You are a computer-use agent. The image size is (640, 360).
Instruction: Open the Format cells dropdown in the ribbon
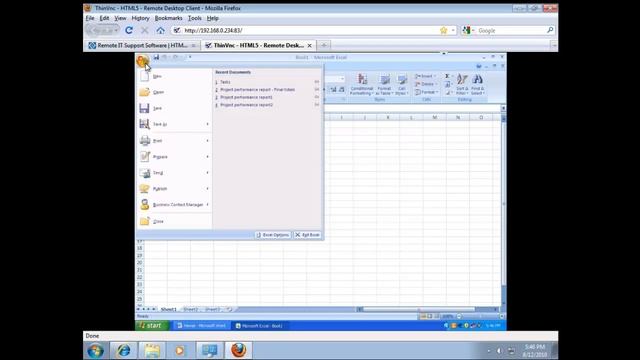tap(427, 92)
